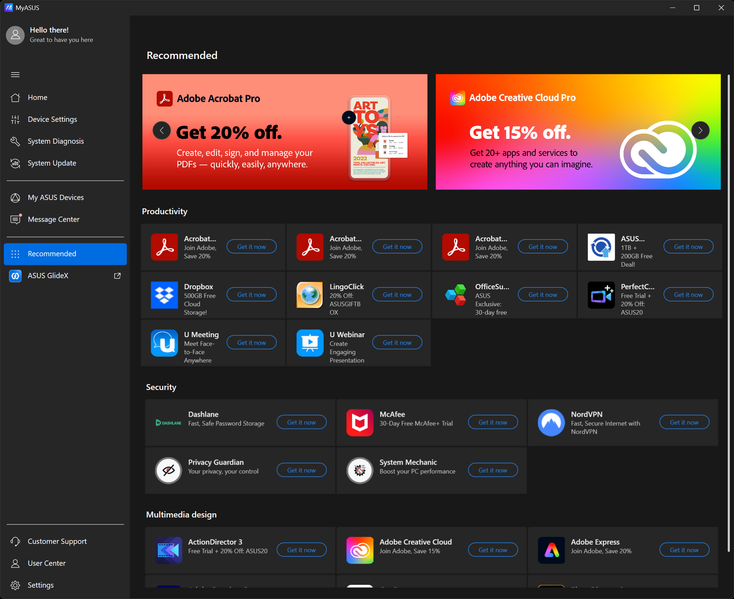Viewport: 734px width, 599px height.
Task: Click the ASUS GlideX external link icon
Action: point(117,276)
